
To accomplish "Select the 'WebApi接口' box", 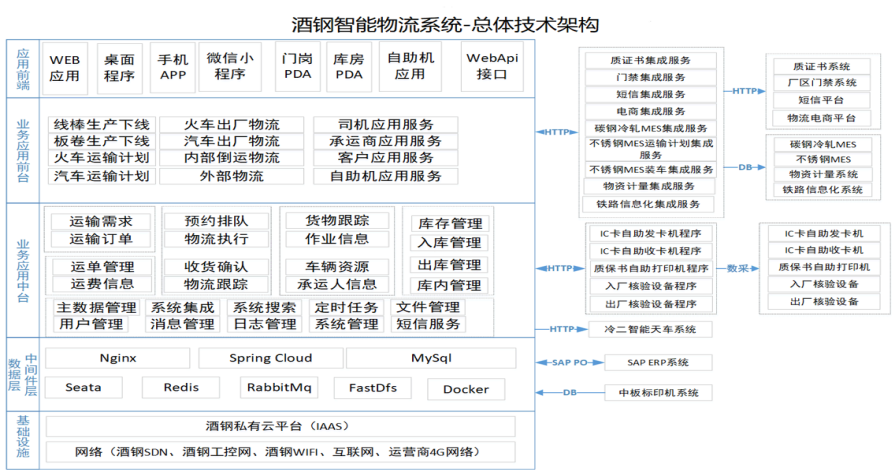I will coord(492,66).
